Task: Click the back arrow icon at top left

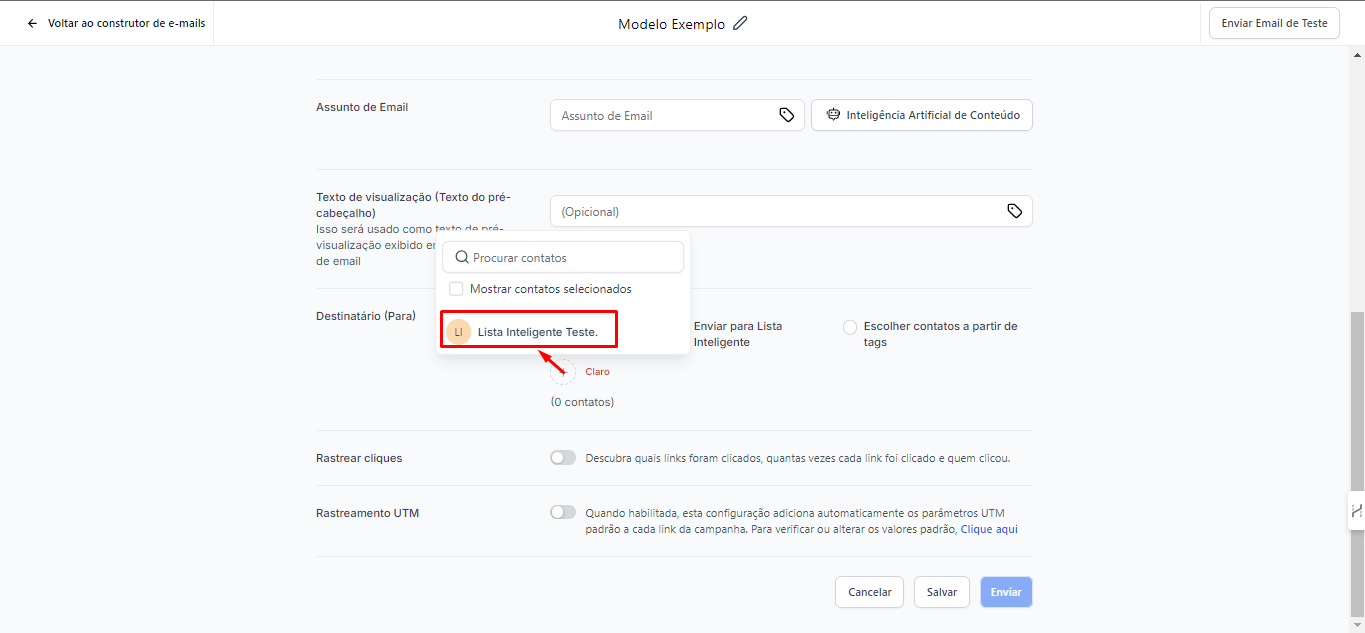Action: click(x=32, y=23)
